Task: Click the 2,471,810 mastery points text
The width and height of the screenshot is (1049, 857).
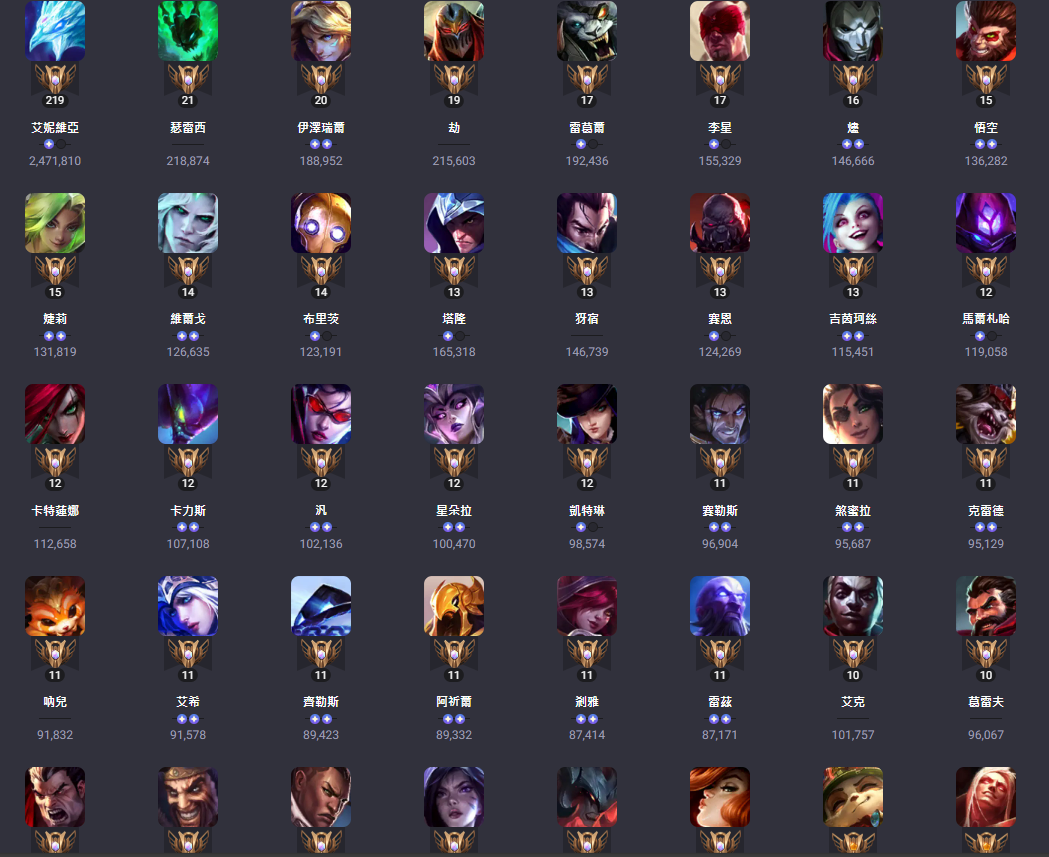Action: click(x=55, y=161)
